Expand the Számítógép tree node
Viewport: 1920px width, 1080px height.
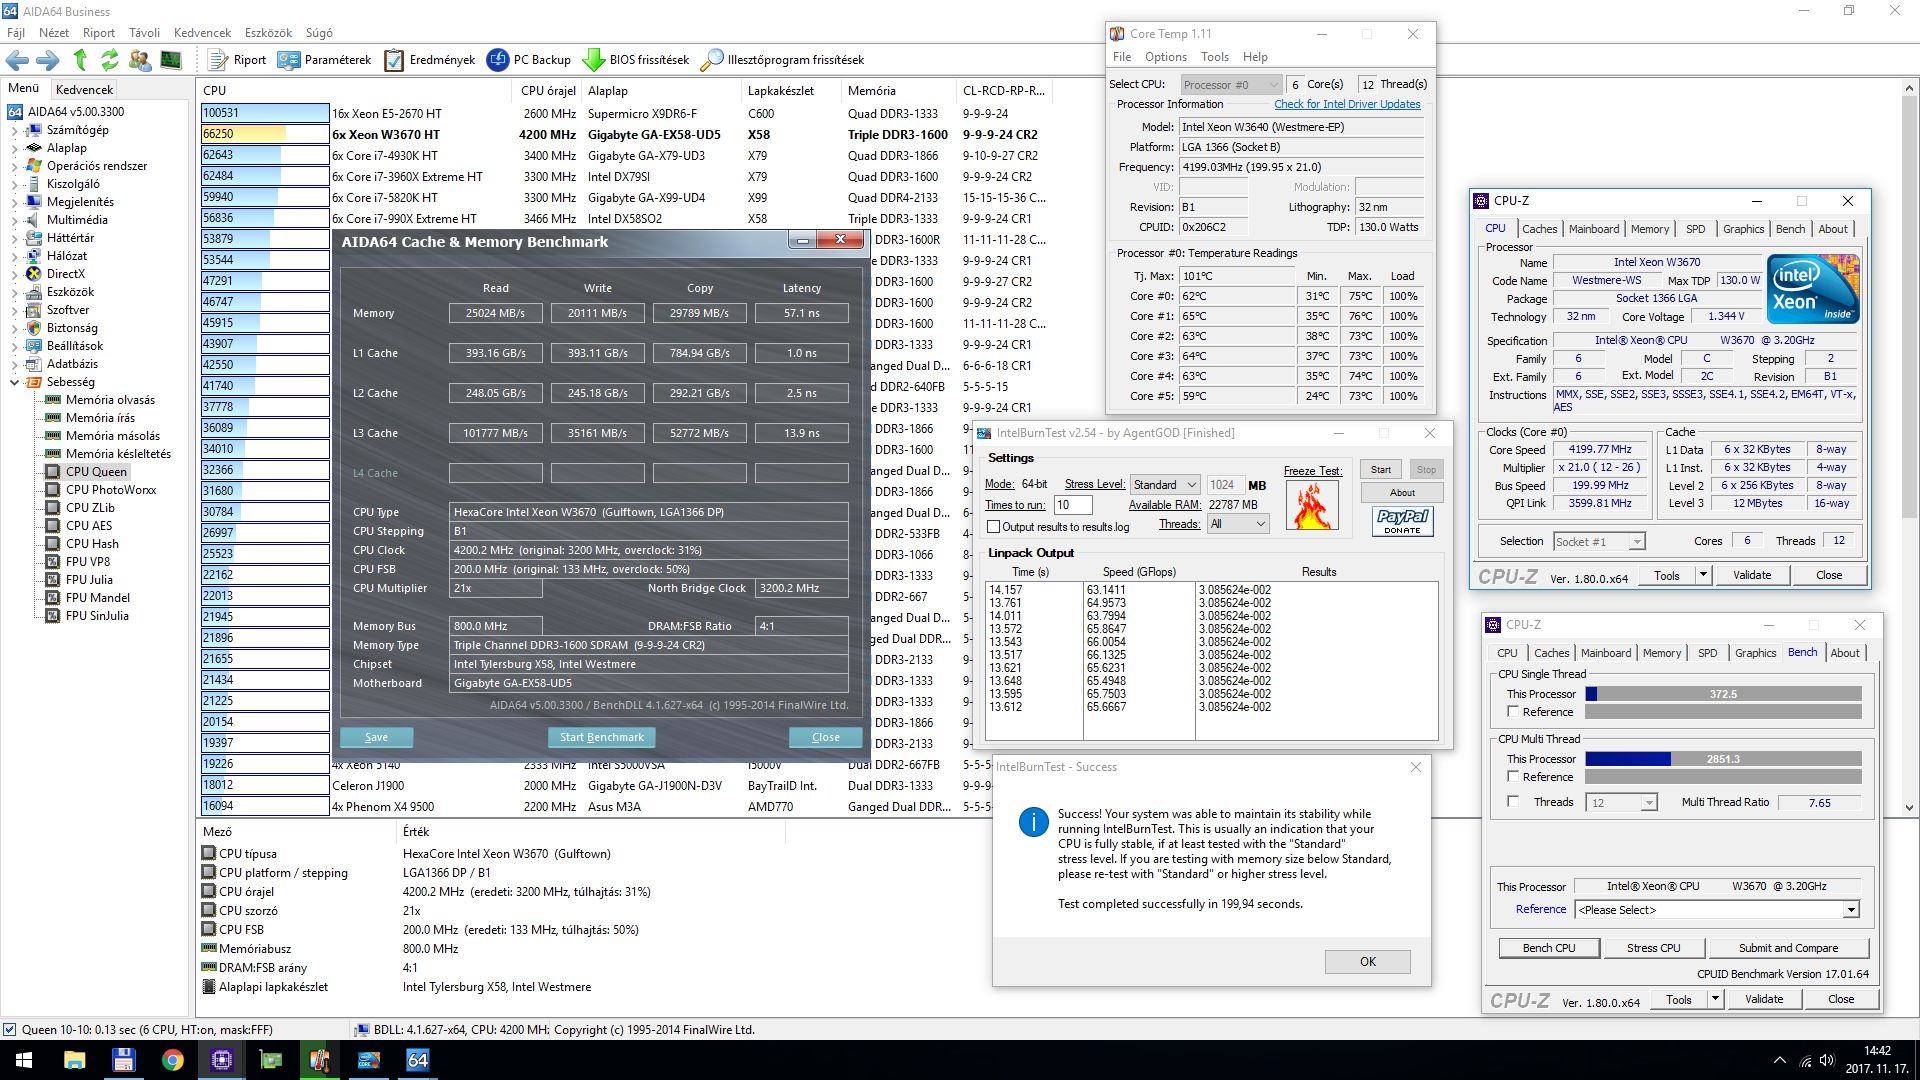point(14,130)
